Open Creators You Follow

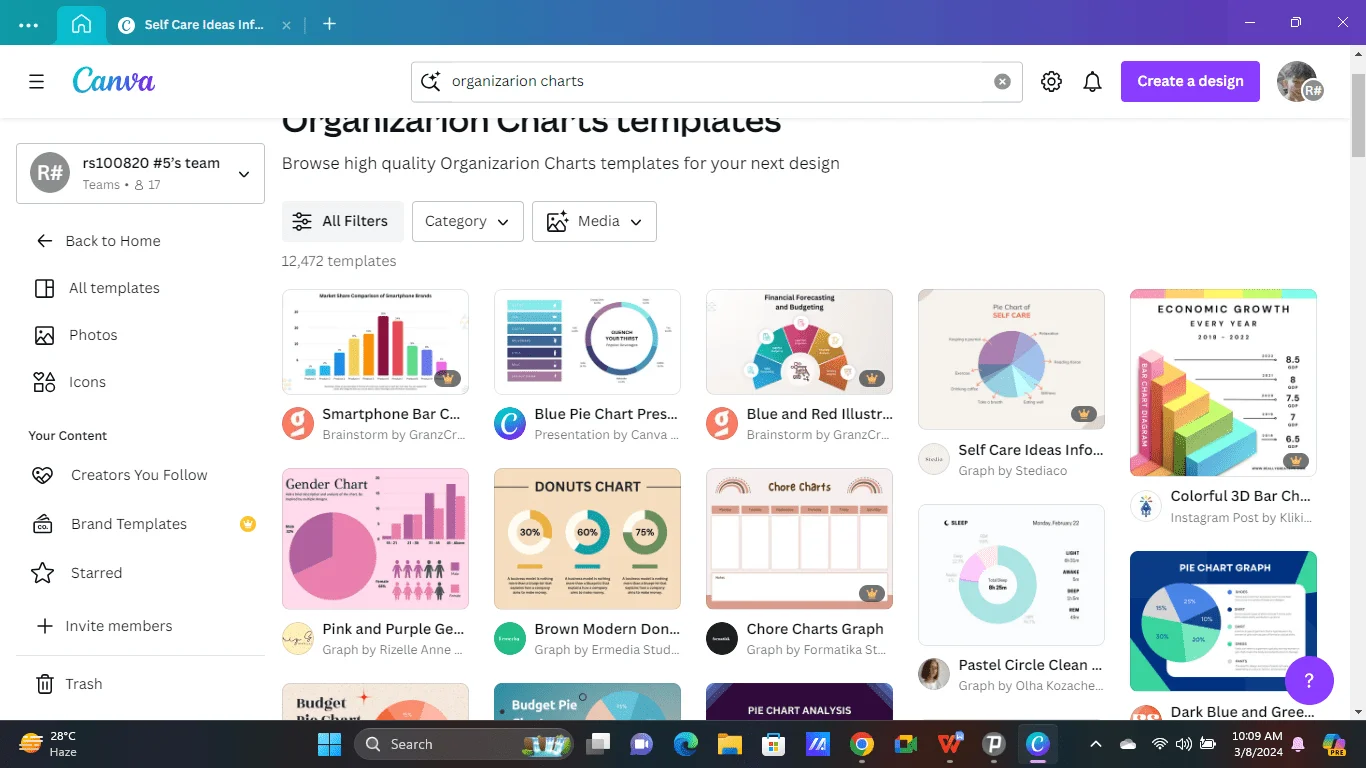tap(139, 475)
